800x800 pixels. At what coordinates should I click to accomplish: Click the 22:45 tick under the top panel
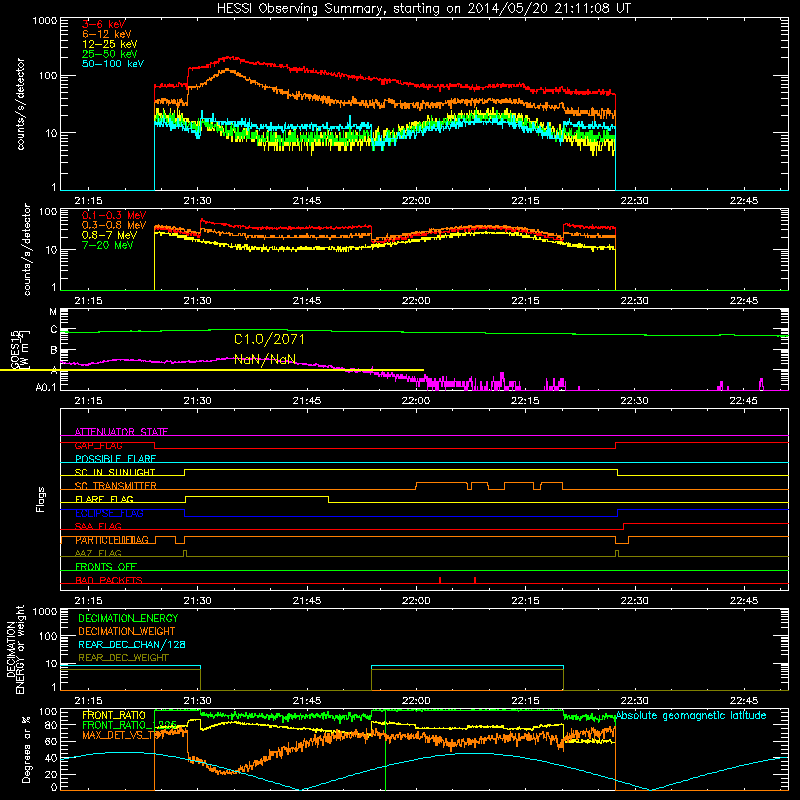(x=743, y=201)
